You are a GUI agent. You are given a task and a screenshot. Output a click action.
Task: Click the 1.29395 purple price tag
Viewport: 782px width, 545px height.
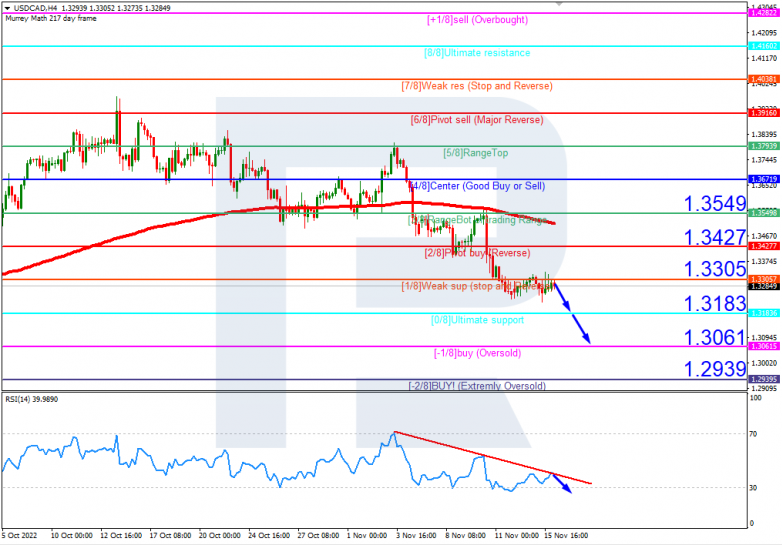pyautogui.click(x=764, y=379)
